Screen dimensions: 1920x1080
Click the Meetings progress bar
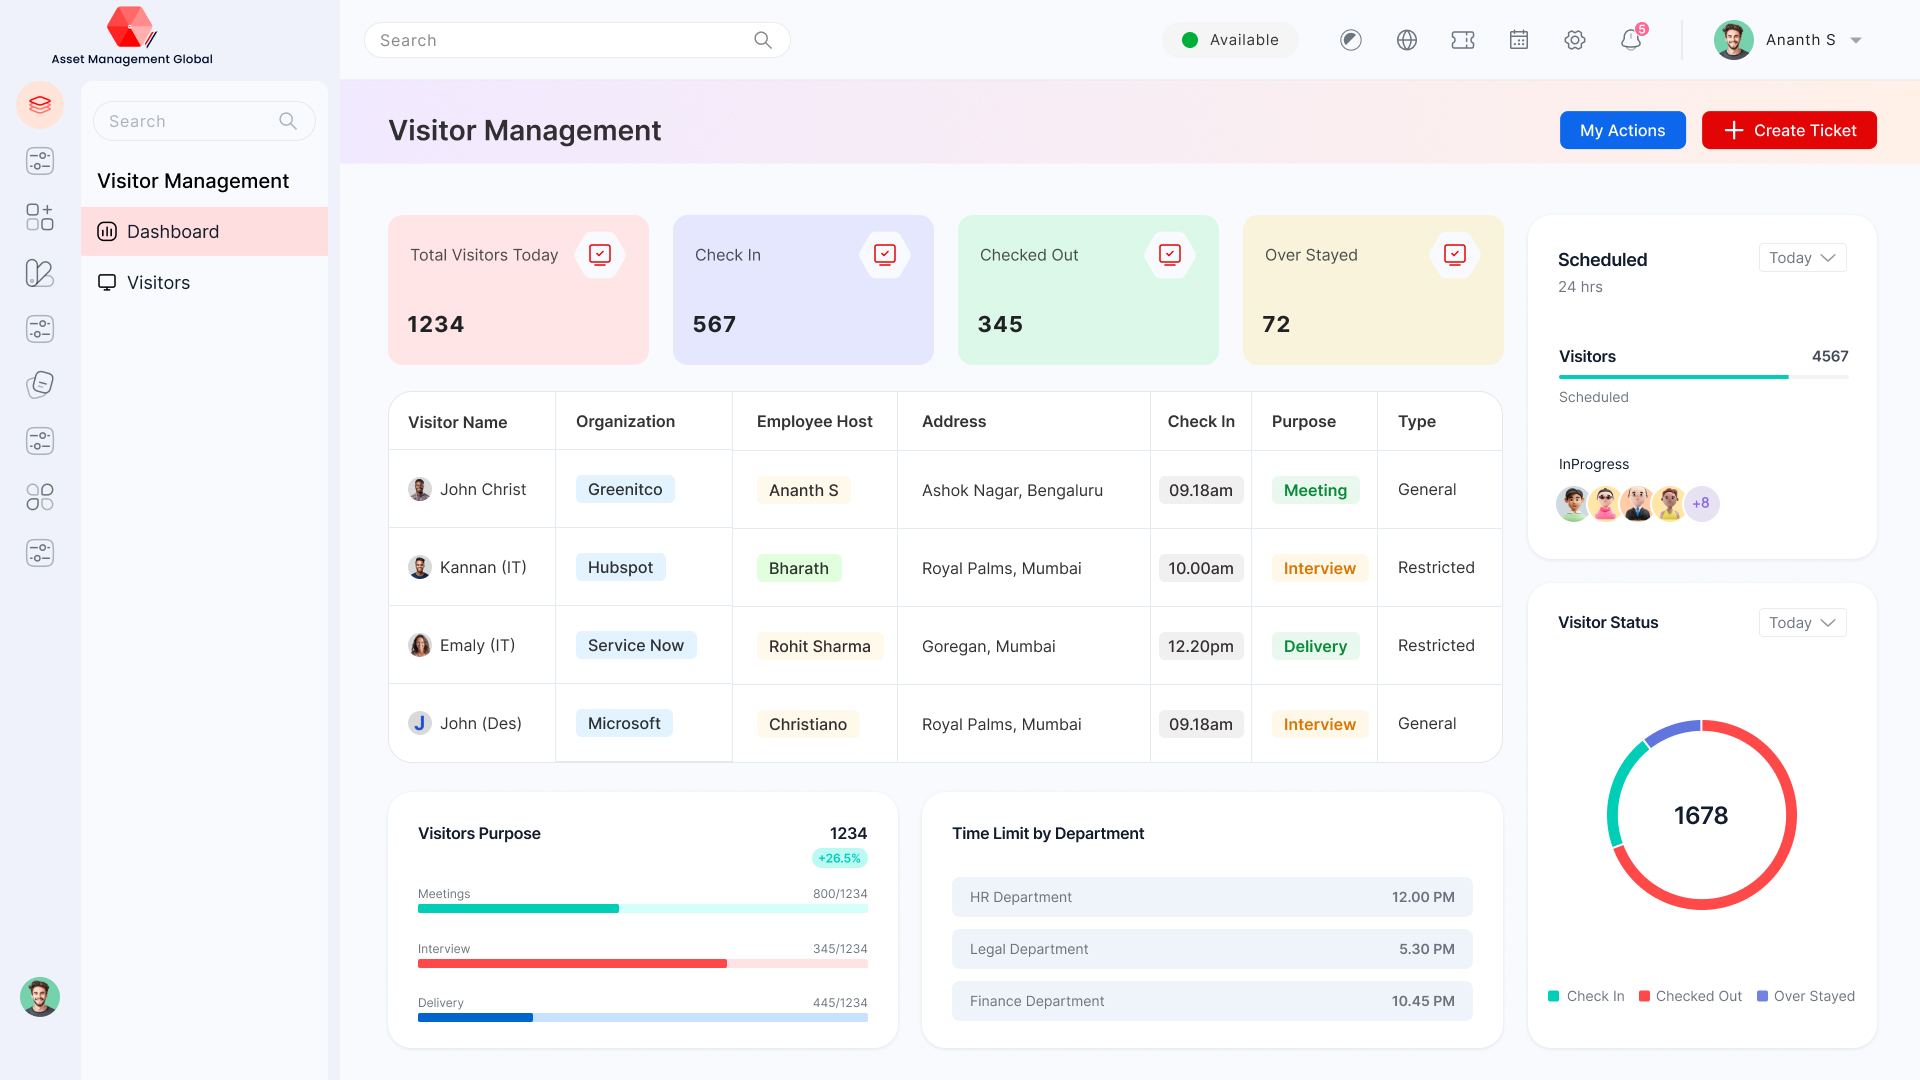pos(642,909)
